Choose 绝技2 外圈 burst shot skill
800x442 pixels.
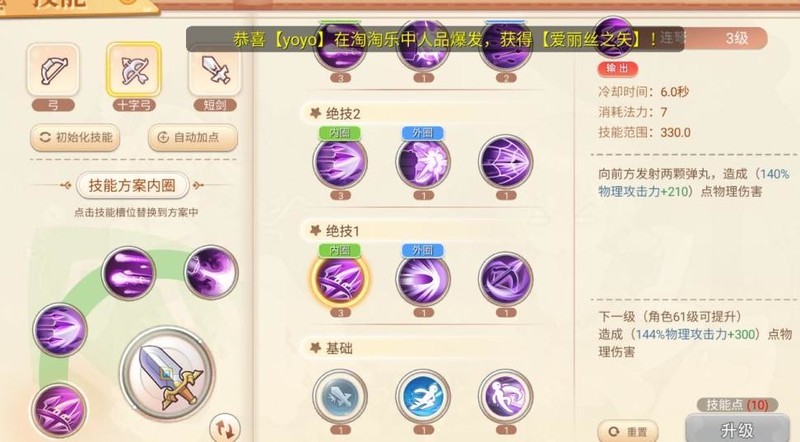click(x=423, y=162)
